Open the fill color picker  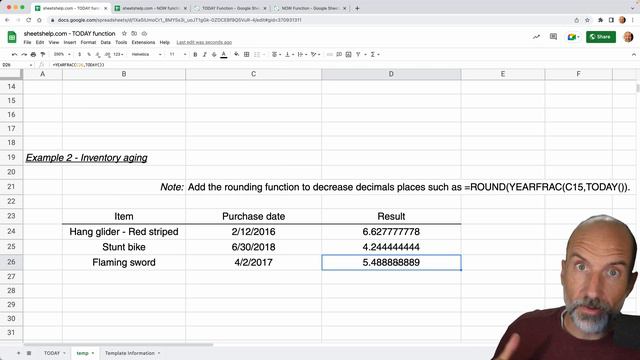237,54
